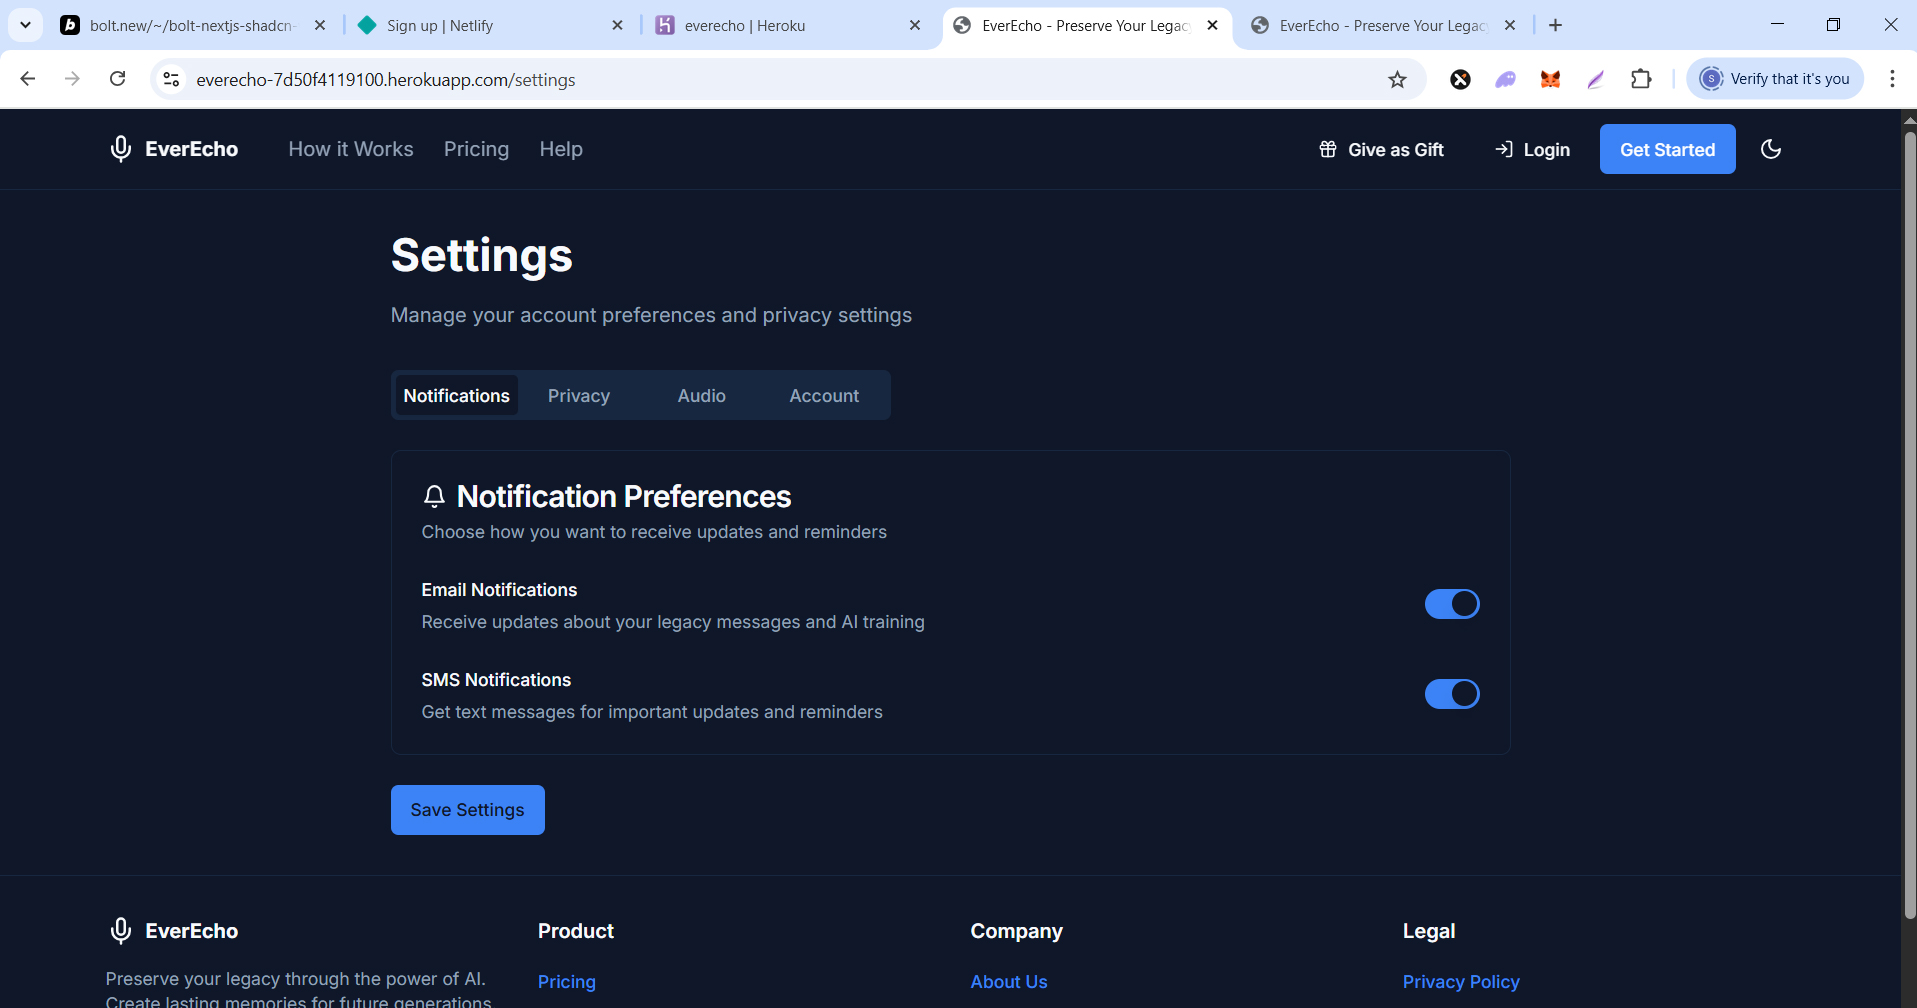Reload the page
The width and height of the screenshot is (1917, 1008).
(117, 79)
